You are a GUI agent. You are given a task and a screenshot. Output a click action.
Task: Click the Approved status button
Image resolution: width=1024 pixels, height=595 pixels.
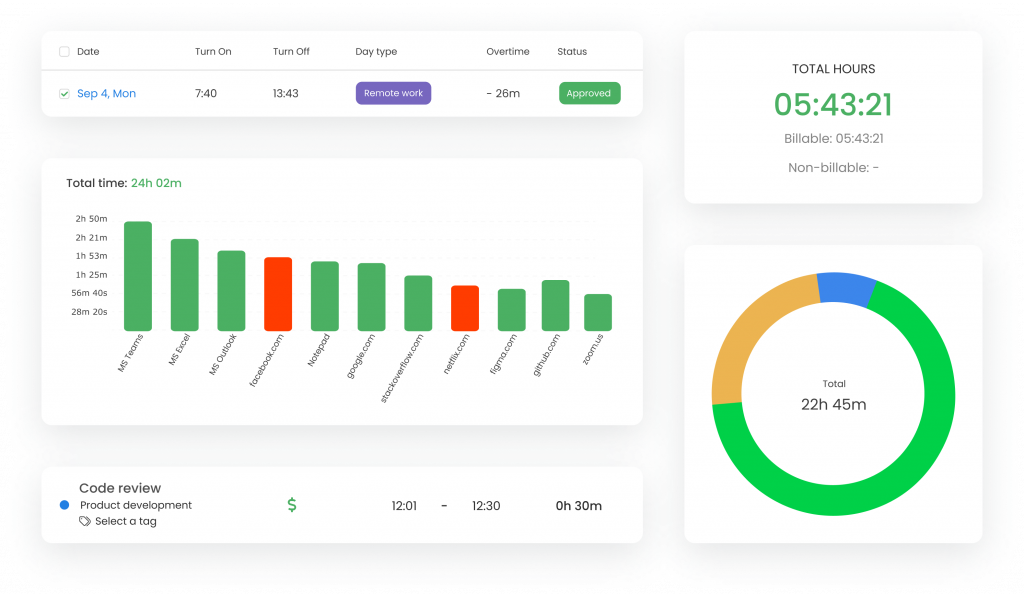(589, 94)
